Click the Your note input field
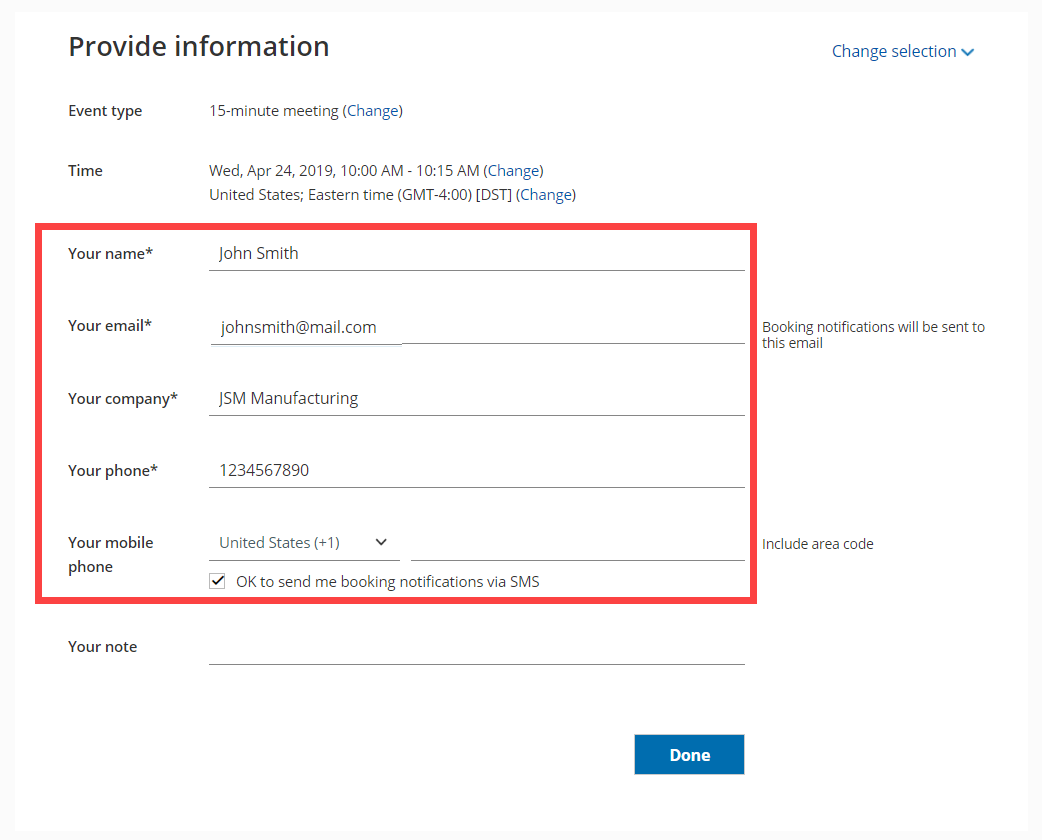The height and width of the screenshot is (840, 1042). tap(476, 647)
